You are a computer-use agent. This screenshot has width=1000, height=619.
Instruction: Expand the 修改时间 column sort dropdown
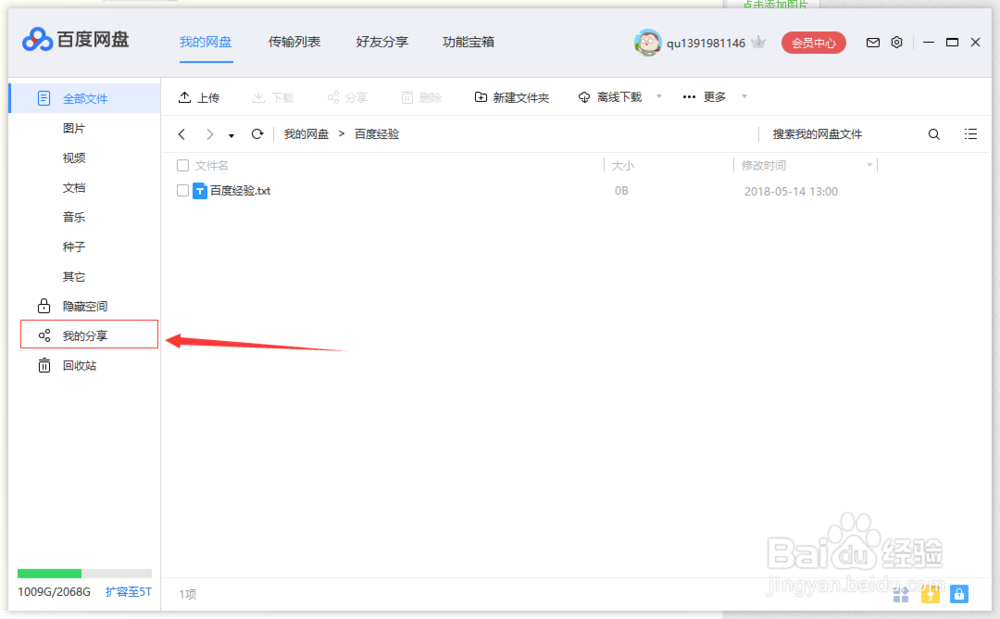tap(868, 165)
